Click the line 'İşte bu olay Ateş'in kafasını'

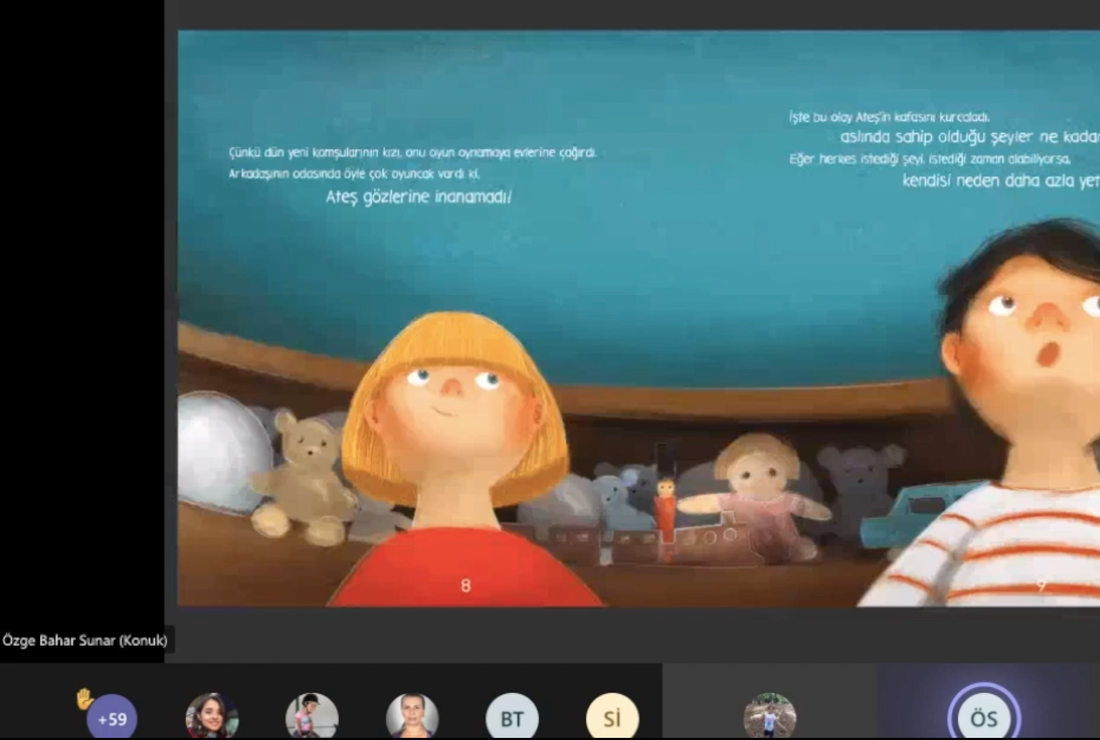pyautogui.click(x=890, y=117)
